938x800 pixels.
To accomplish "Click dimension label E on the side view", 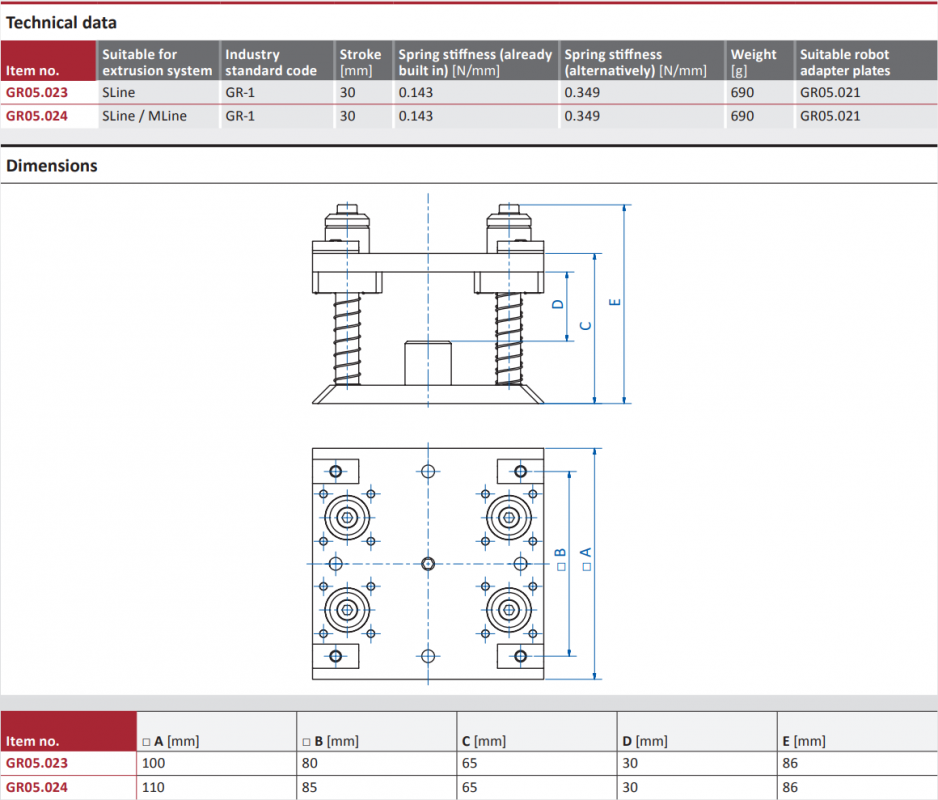I will [614, 302].
